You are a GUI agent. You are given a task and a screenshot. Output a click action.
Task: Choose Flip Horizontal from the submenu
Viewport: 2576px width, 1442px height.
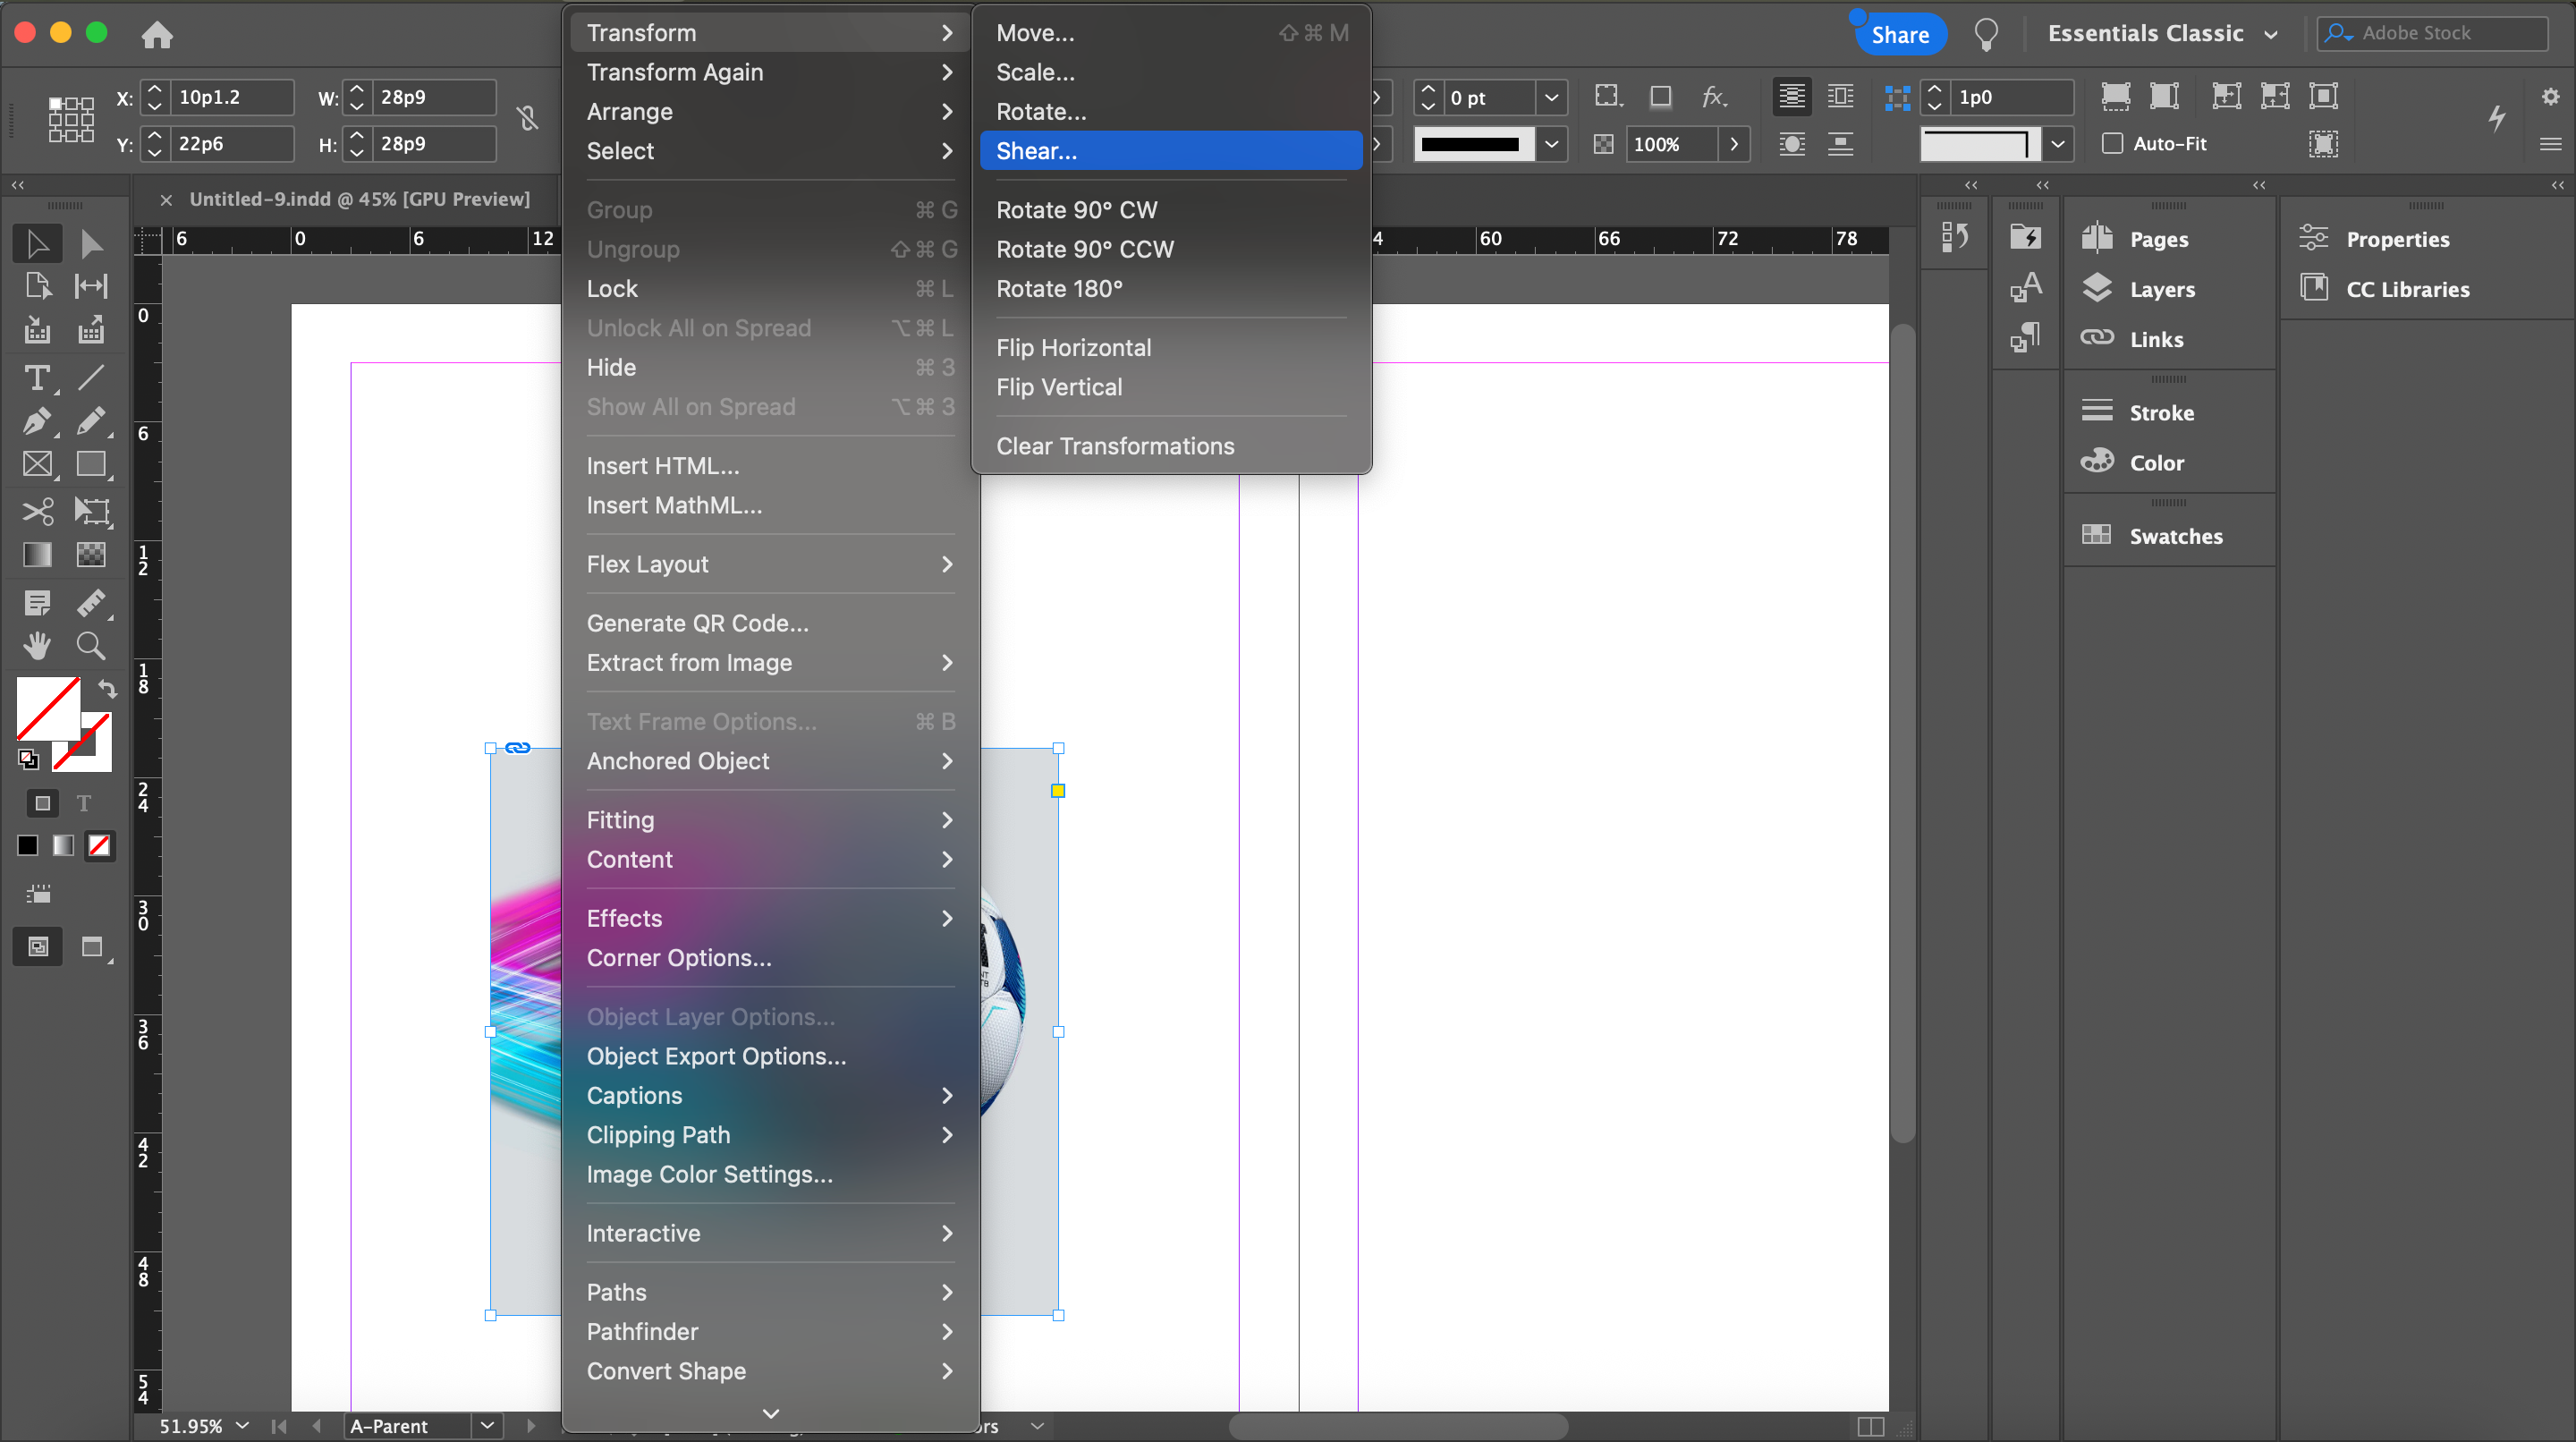point(1073,347)
